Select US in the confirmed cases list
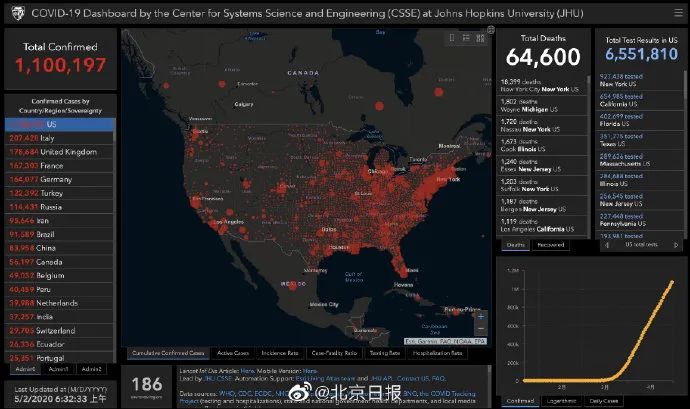 pyautogui.click(x=59, y=125)
